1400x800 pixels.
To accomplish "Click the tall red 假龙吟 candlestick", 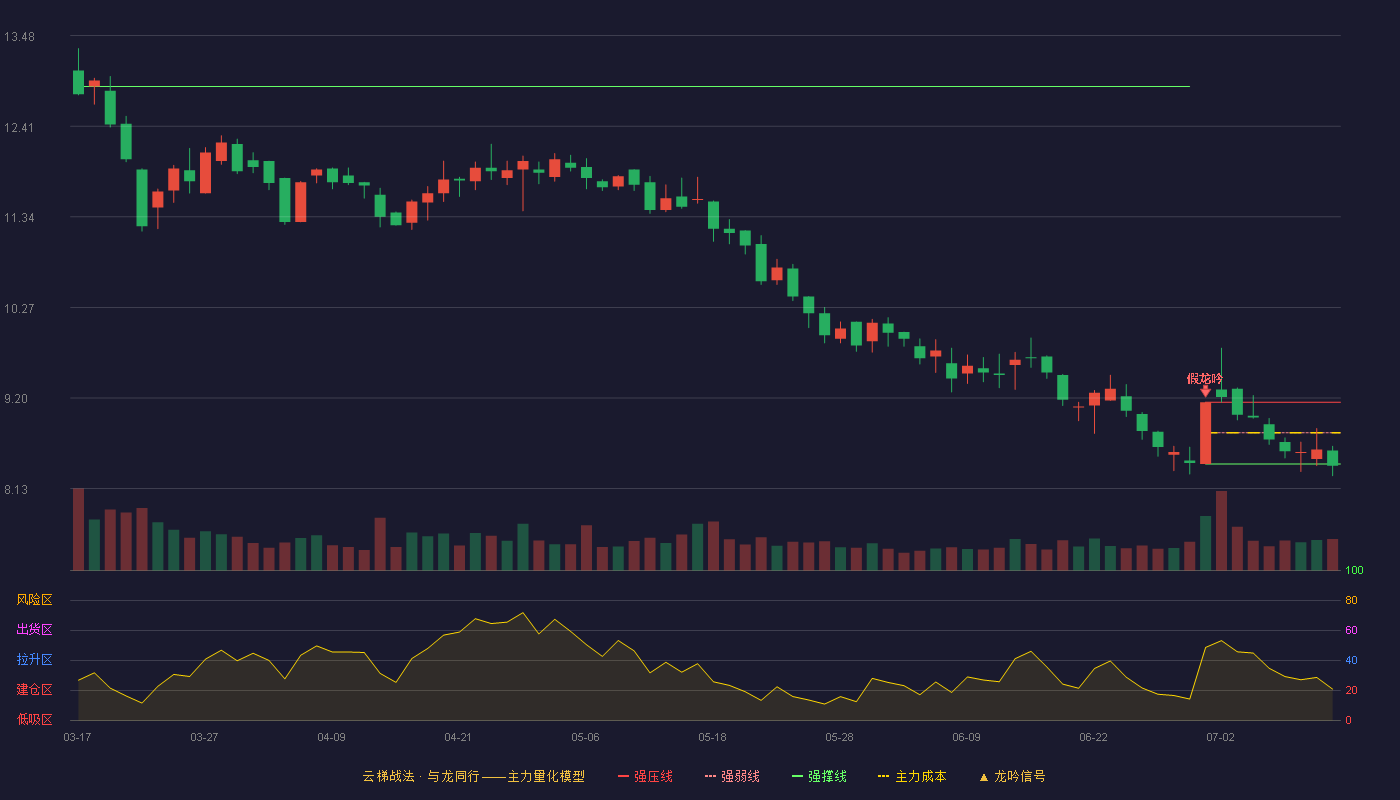I will pyautogui.click(x=1205, y=433).
